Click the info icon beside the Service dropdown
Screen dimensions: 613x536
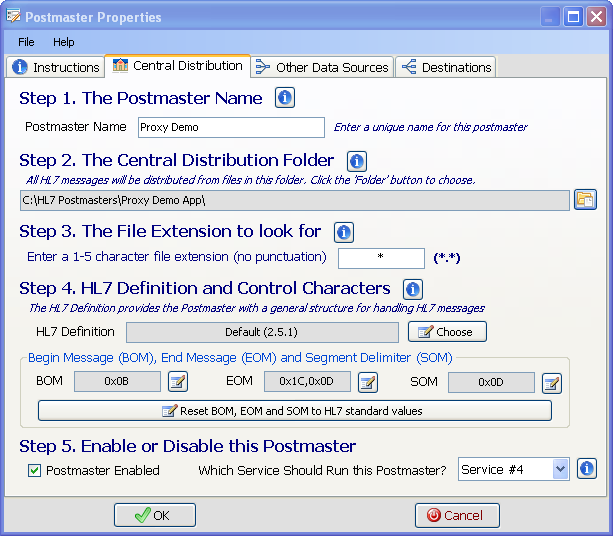pyautogui.click(x=587, y=469)
